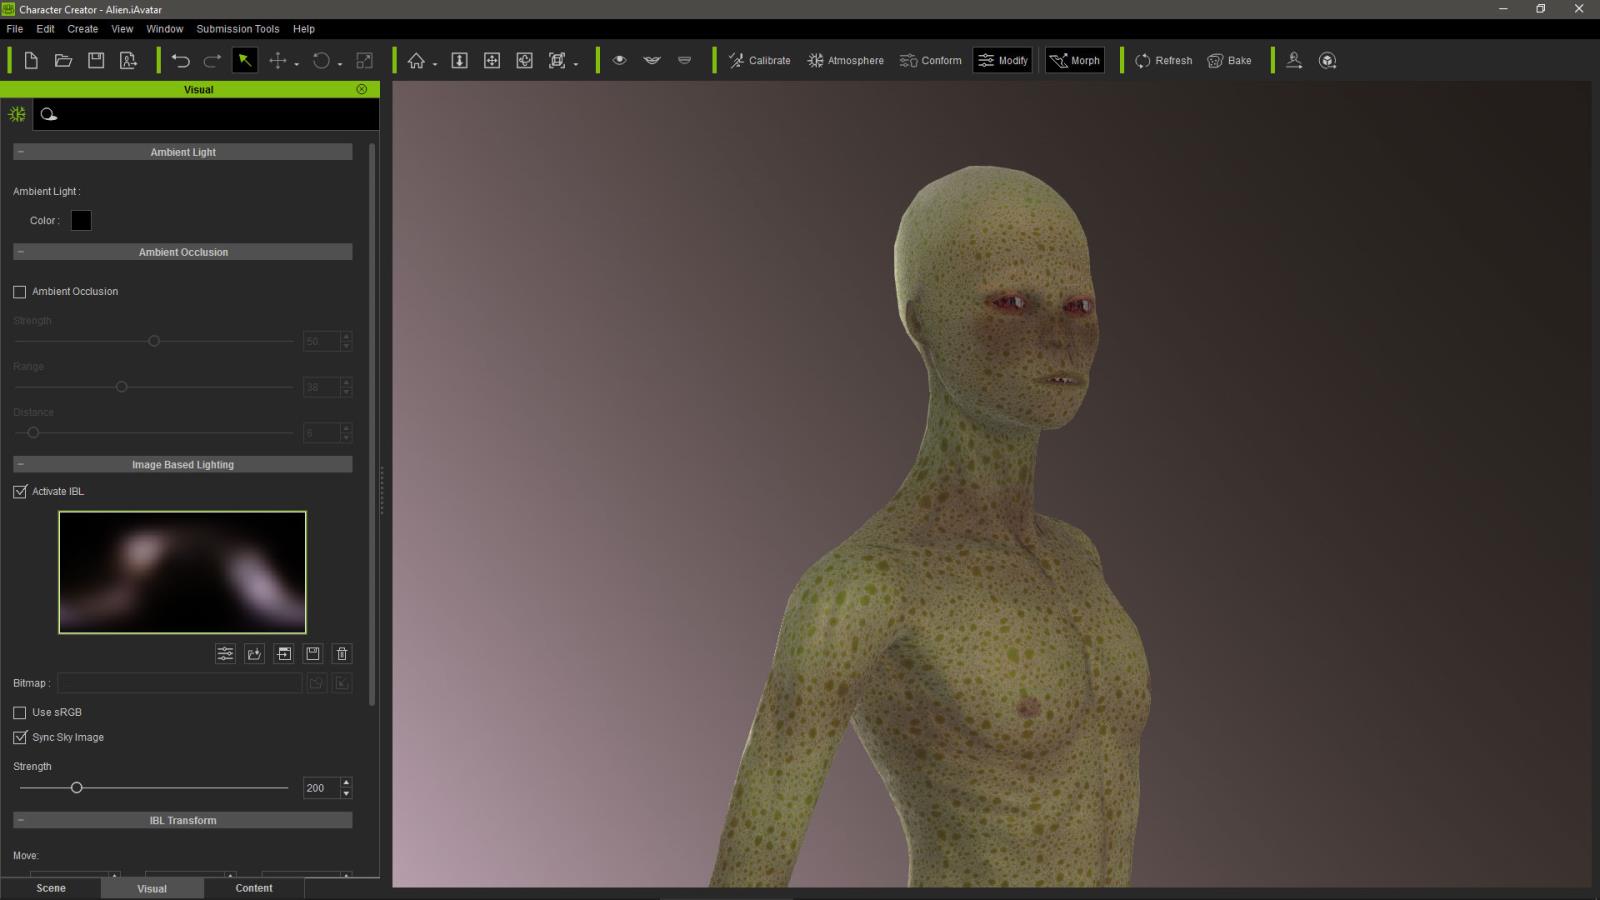Click the export character icon
Screen dimensions: 1600x900
point(128,60)
